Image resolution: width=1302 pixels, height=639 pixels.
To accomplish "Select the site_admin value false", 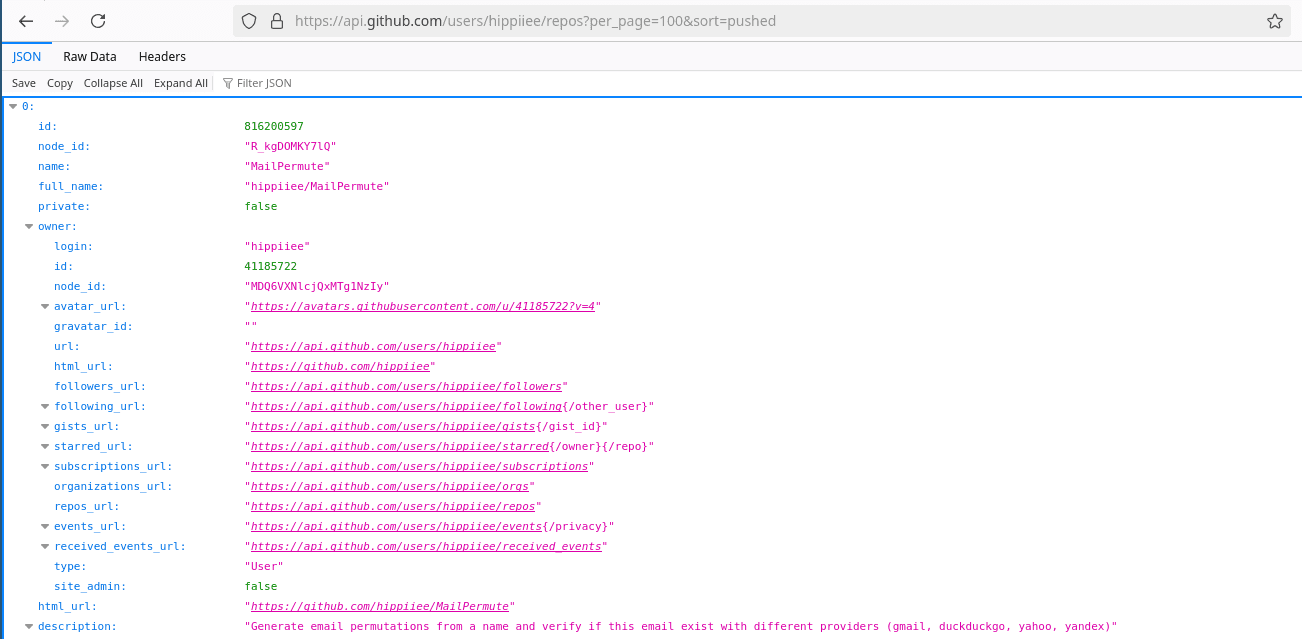I will (x=261, y=586).
